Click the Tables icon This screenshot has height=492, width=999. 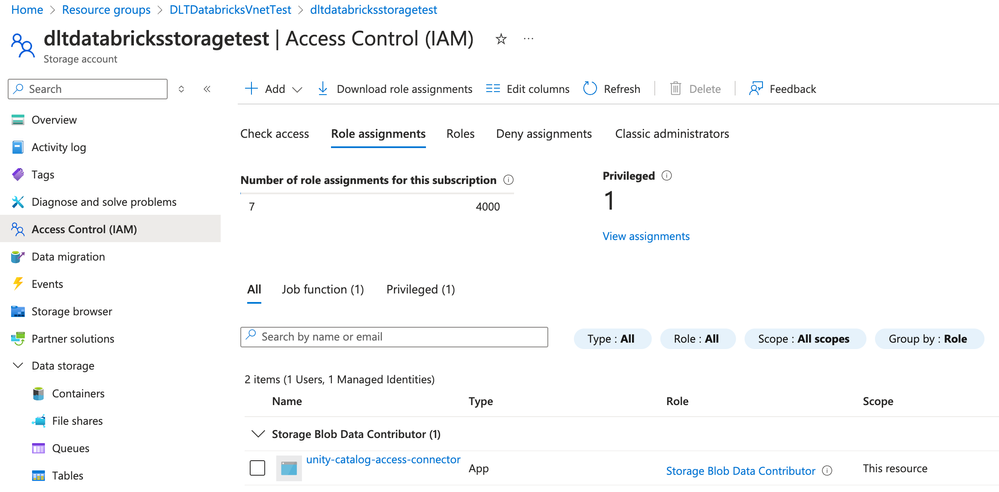[x=39, y=476]
